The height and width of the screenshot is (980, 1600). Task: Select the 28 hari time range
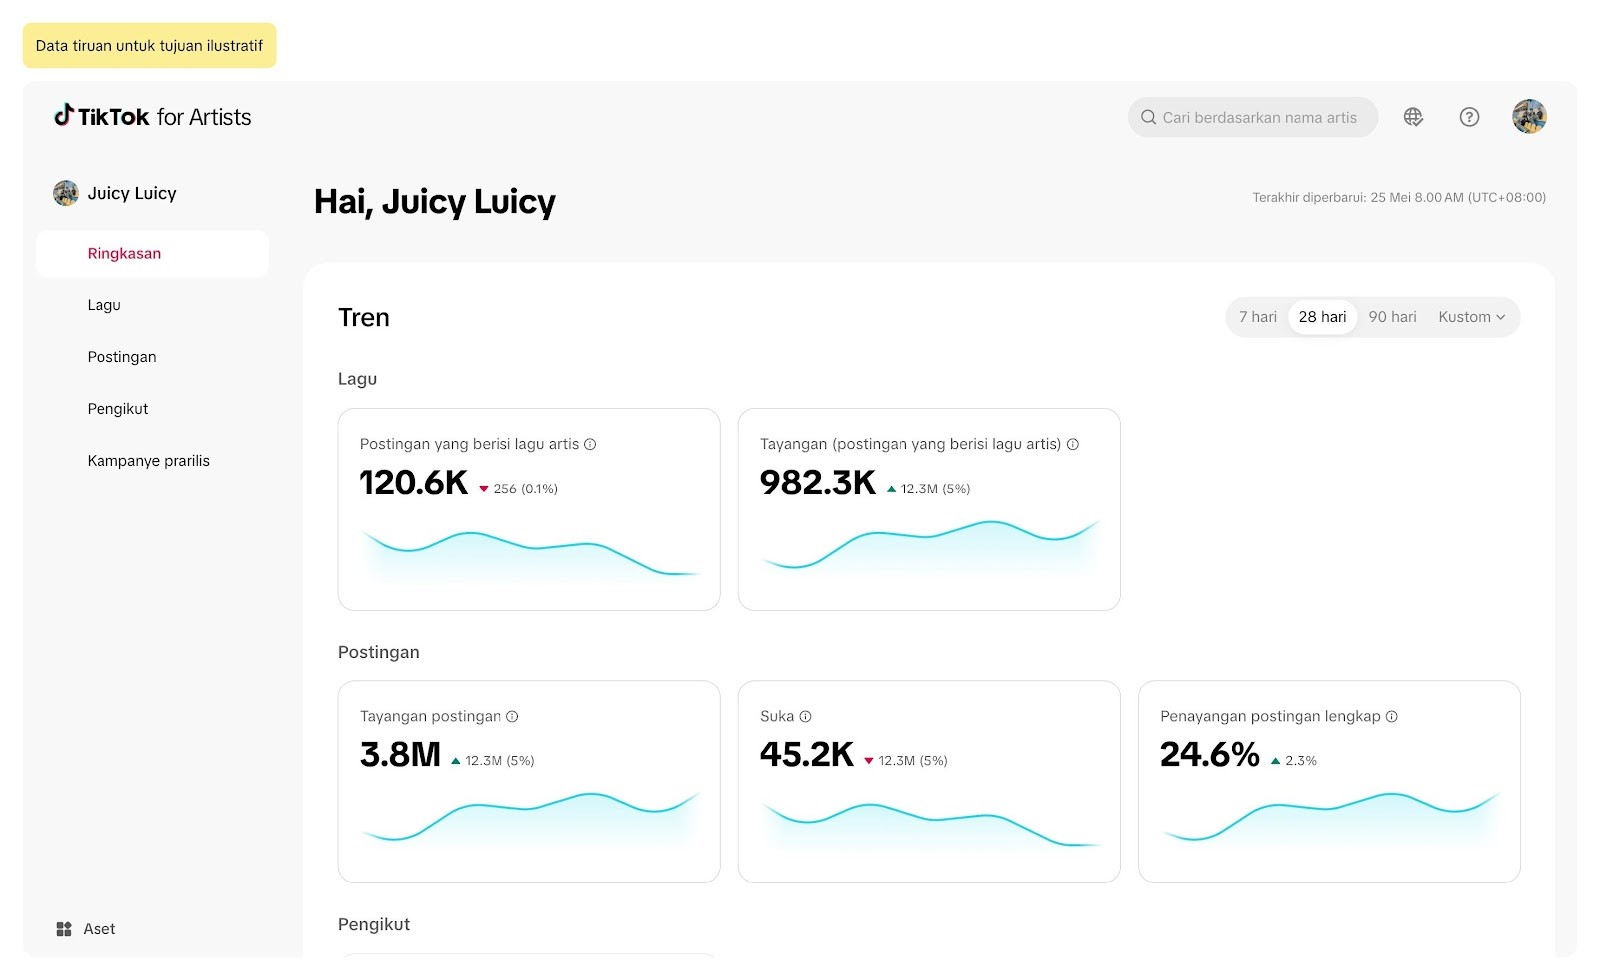(1322, 317)
